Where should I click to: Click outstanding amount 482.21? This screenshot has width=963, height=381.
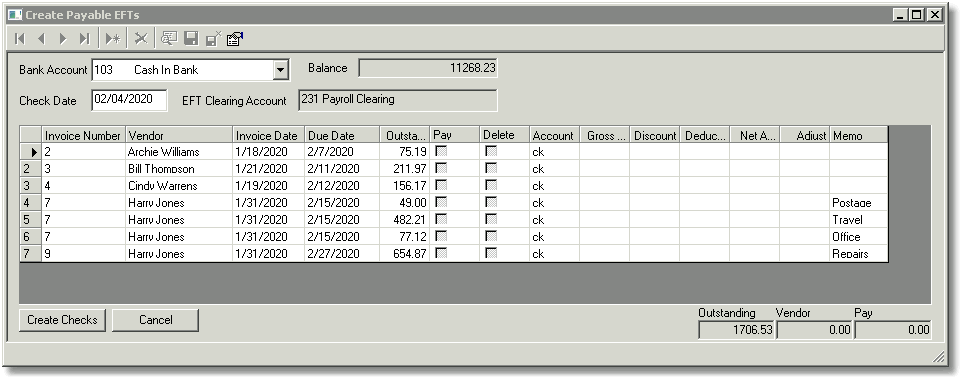click(404, 219)
